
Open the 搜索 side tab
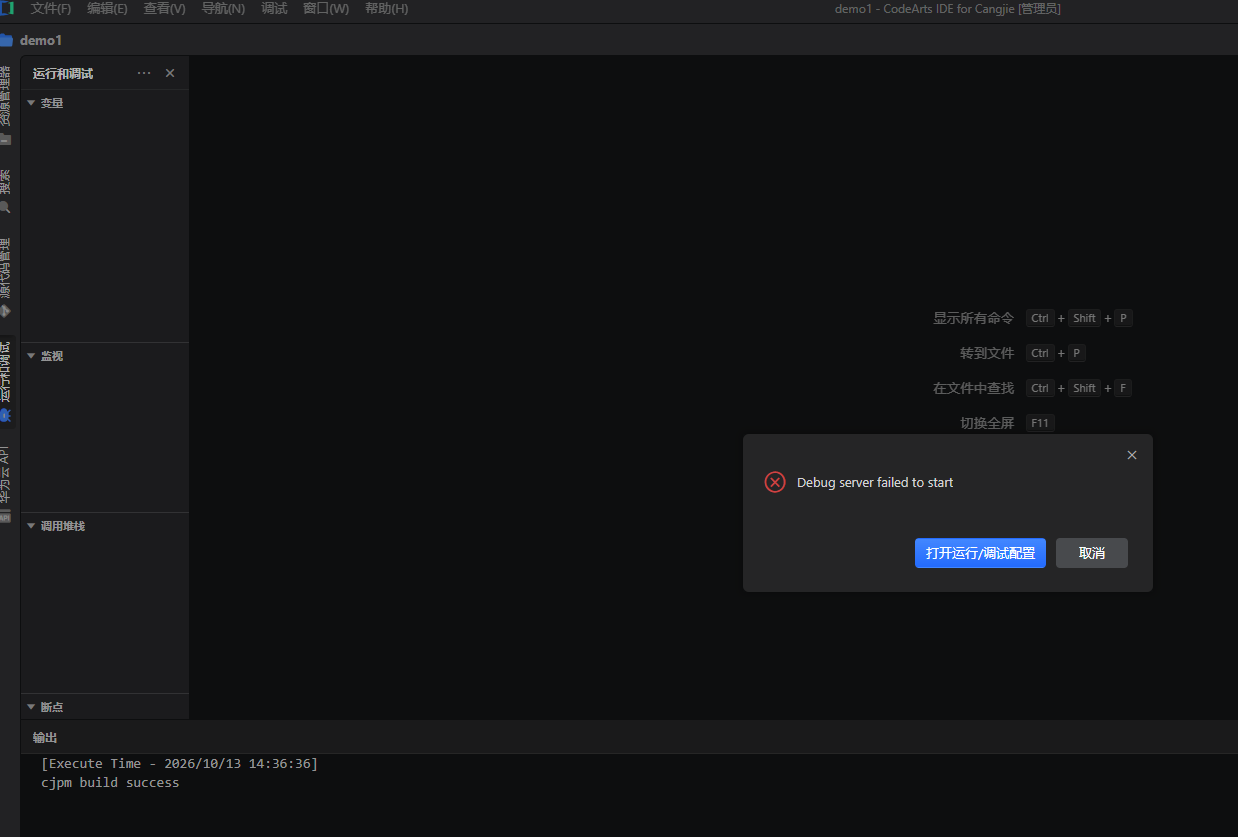point(6,191)
